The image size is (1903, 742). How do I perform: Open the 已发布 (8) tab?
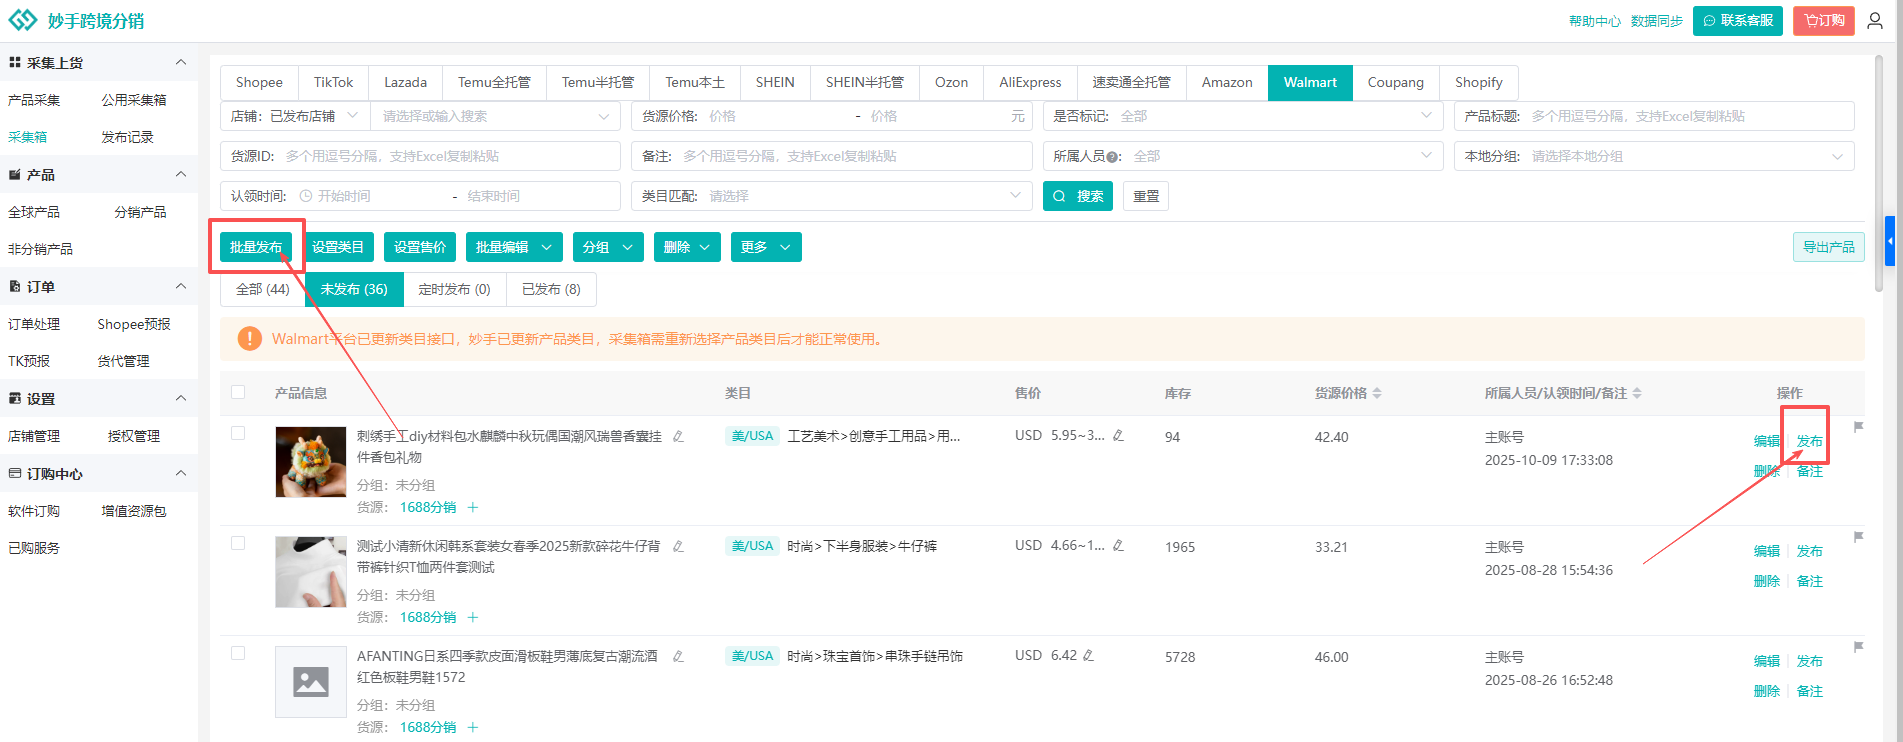click(551, 289)
